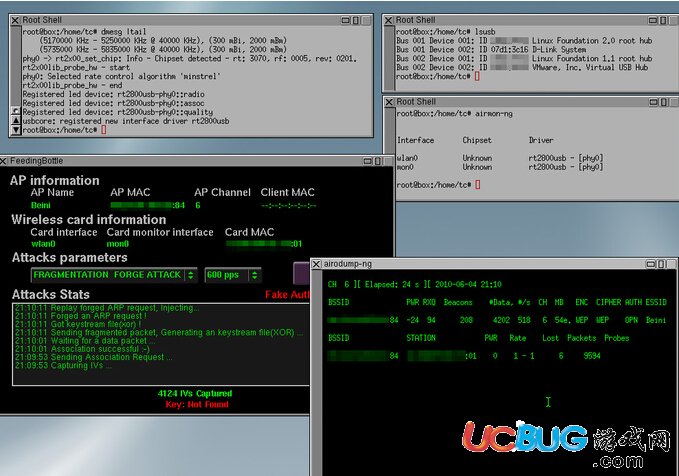Click the 'Beacons' column header in airodump-ng
679x476 pixels.
click(458, 302)
